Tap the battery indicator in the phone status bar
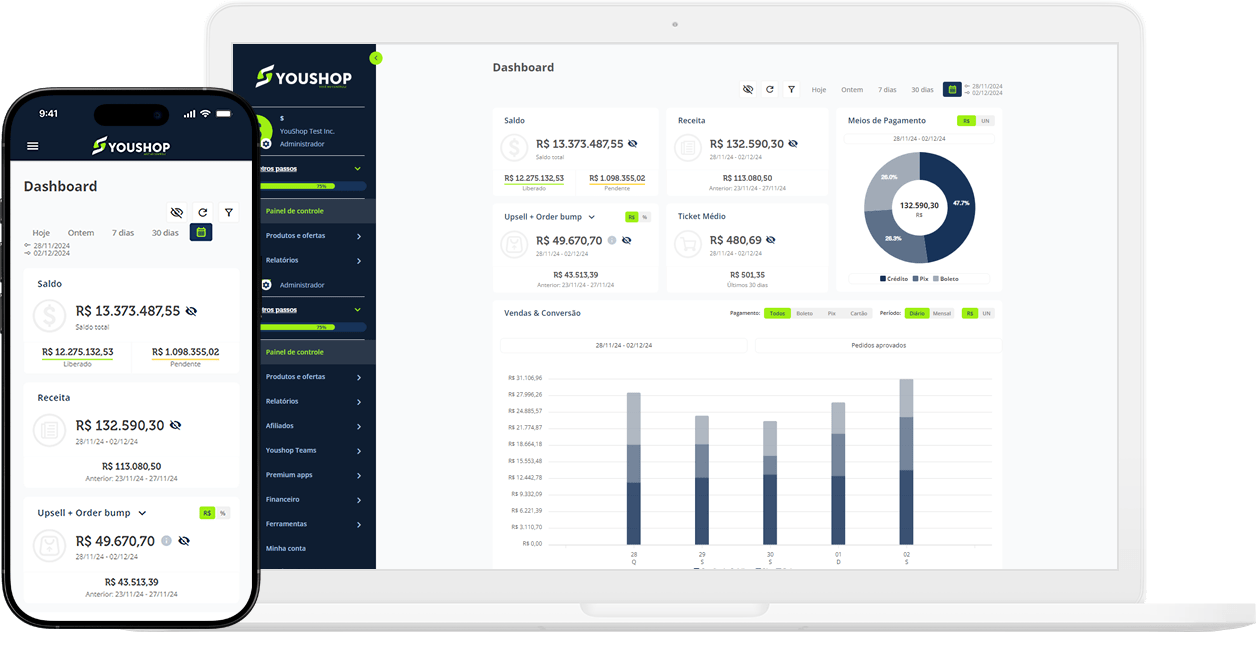 [x=226, y=113]
